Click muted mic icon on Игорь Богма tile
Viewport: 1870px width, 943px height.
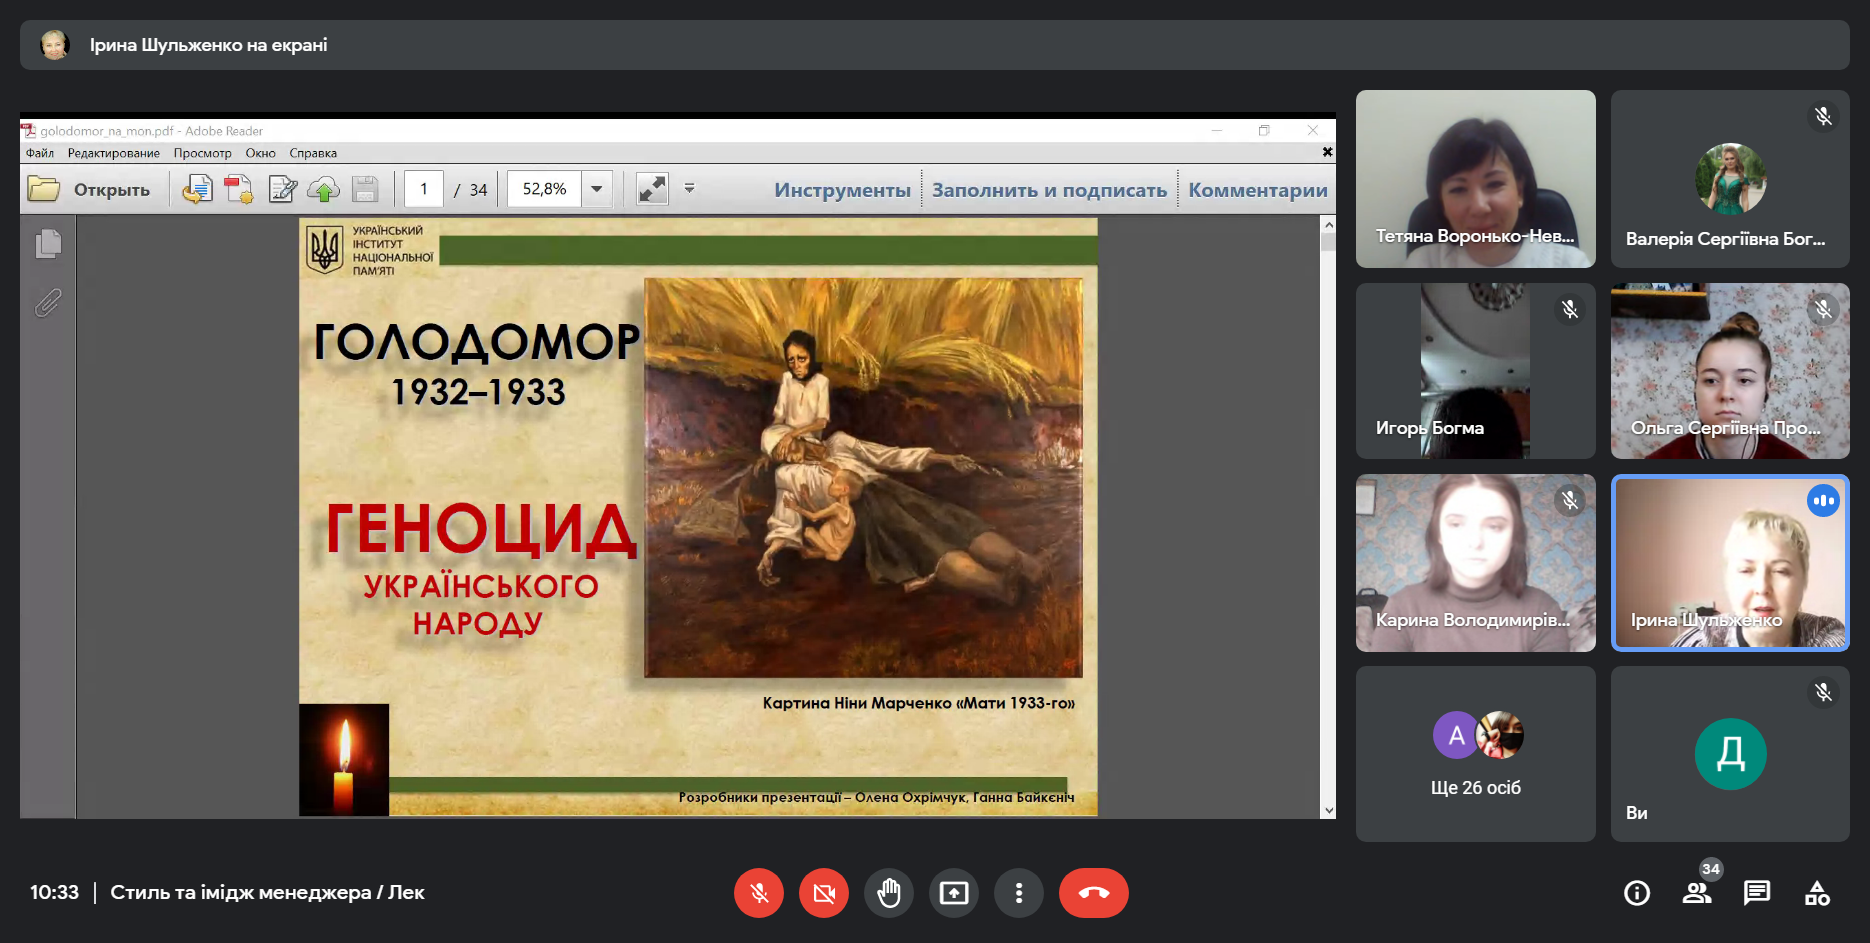(1570, 309)
